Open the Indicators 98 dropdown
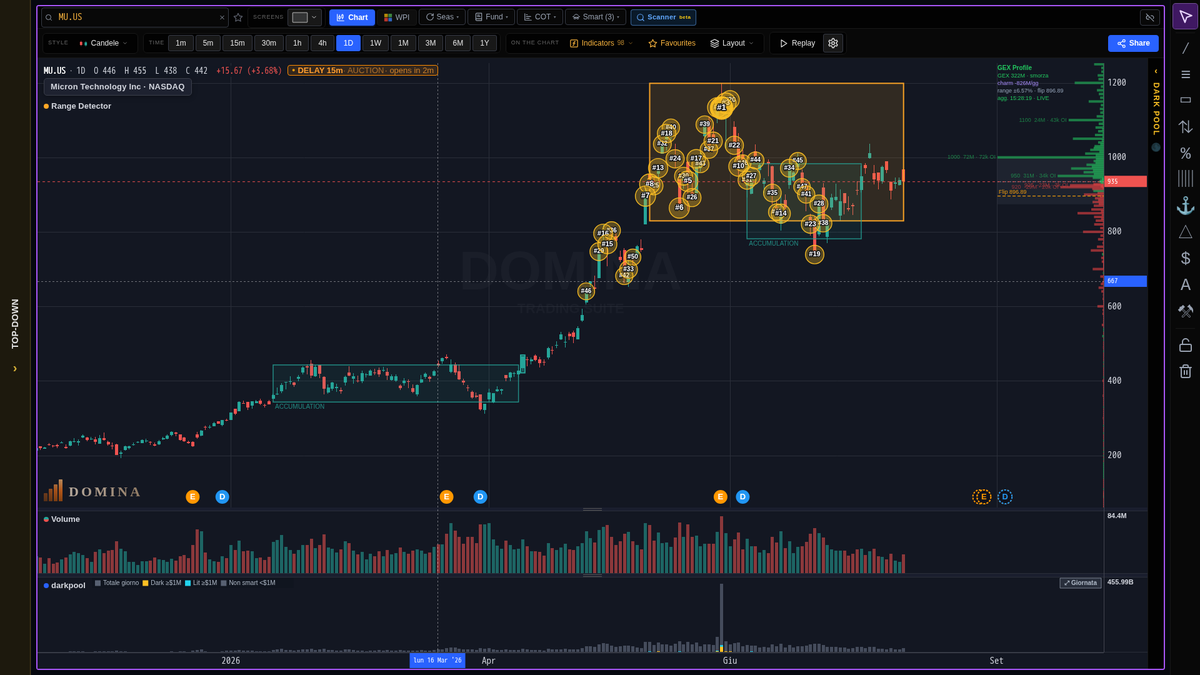This screenshot has width=1200, height=675. click(600, 43)
